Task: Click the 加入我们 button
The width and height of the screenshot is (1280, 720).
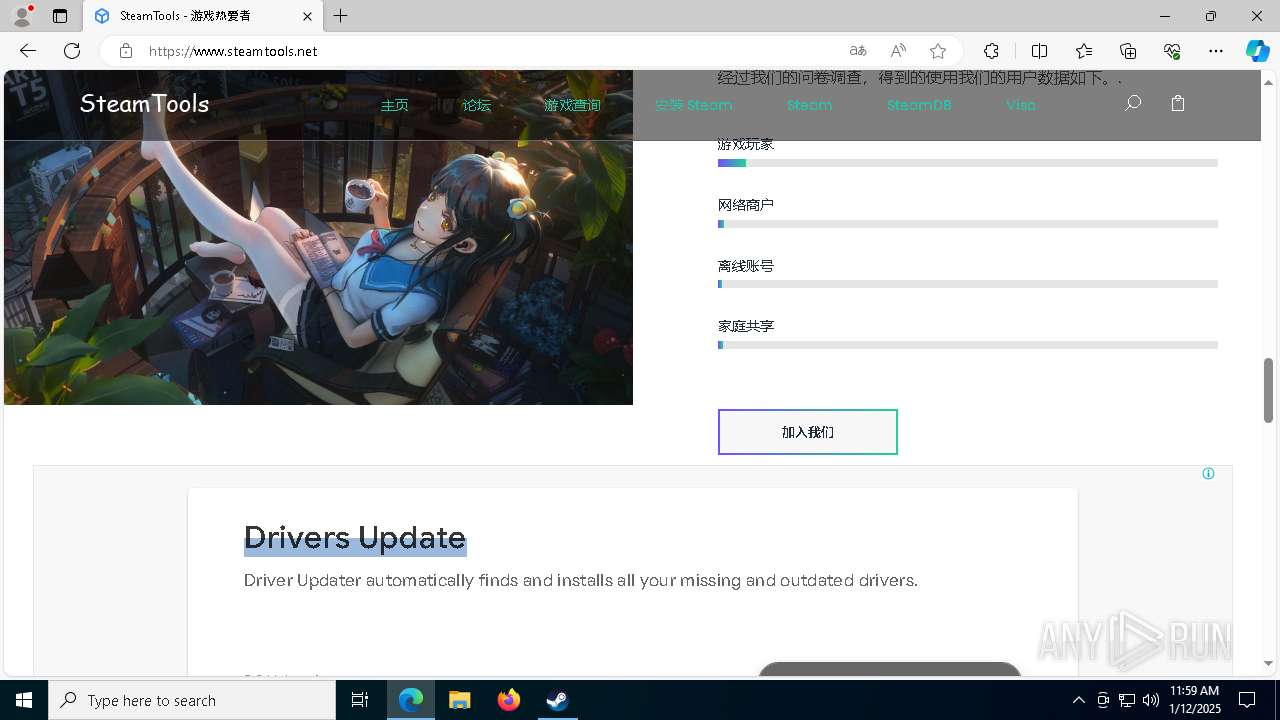Action: pos(808,432)
